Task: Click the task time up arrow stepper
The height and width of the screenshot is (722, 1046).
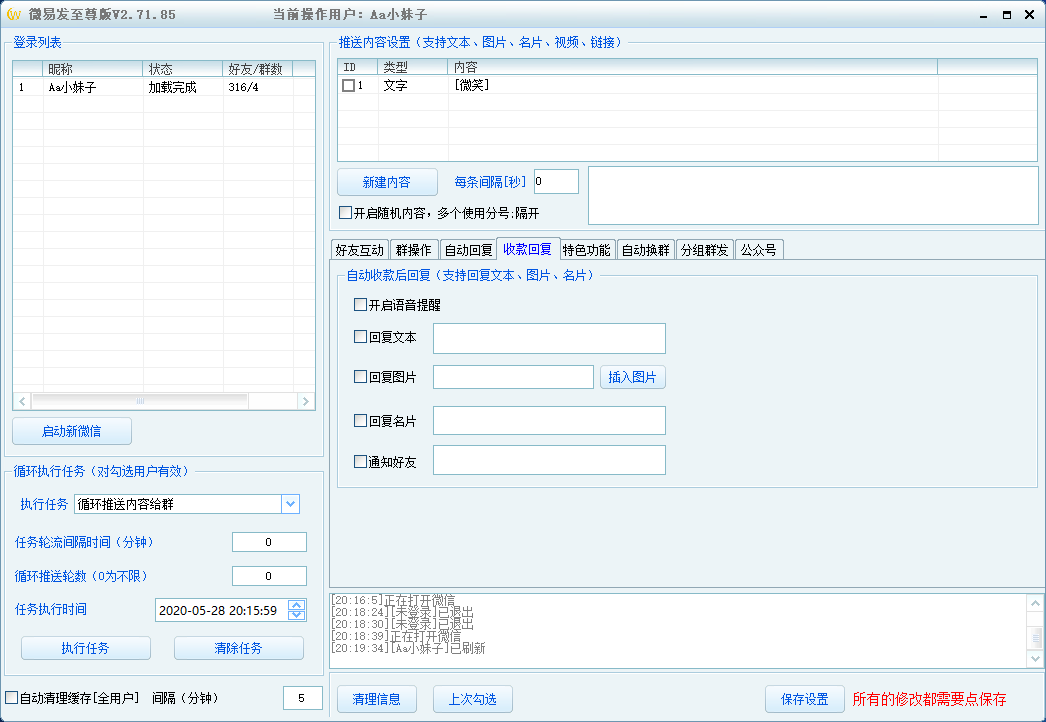Action: pos(296,605)
